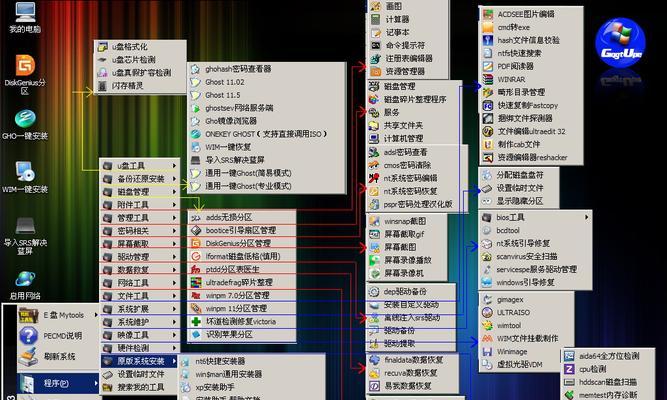
Task: Click the ultradefrag碎片整理 icon
Action: (x=196, y=283)
